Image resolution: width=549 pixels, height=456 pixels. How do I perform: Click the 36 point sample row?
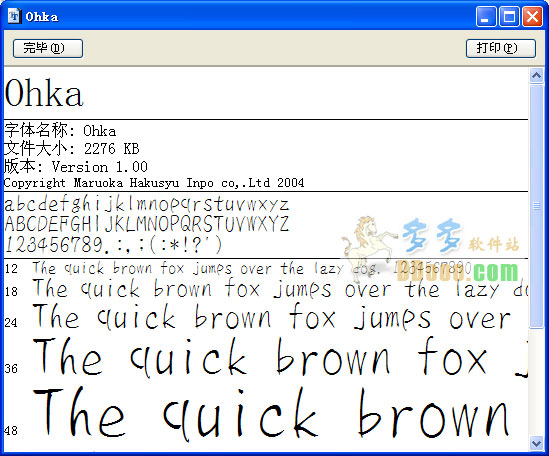pos(266,357)
